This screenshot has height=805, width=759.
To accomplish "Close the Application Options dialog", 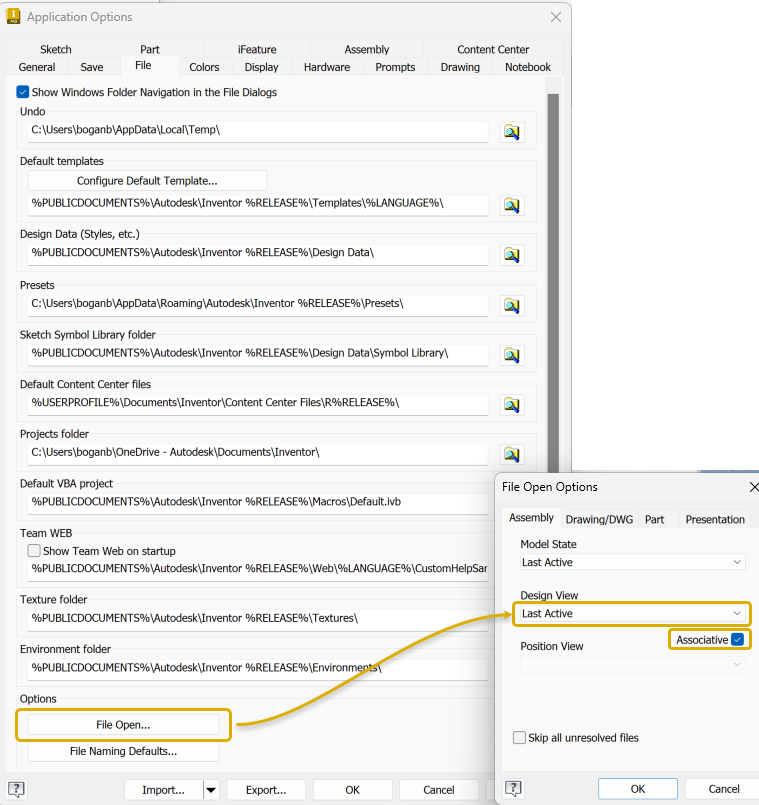I will (556, 17).
